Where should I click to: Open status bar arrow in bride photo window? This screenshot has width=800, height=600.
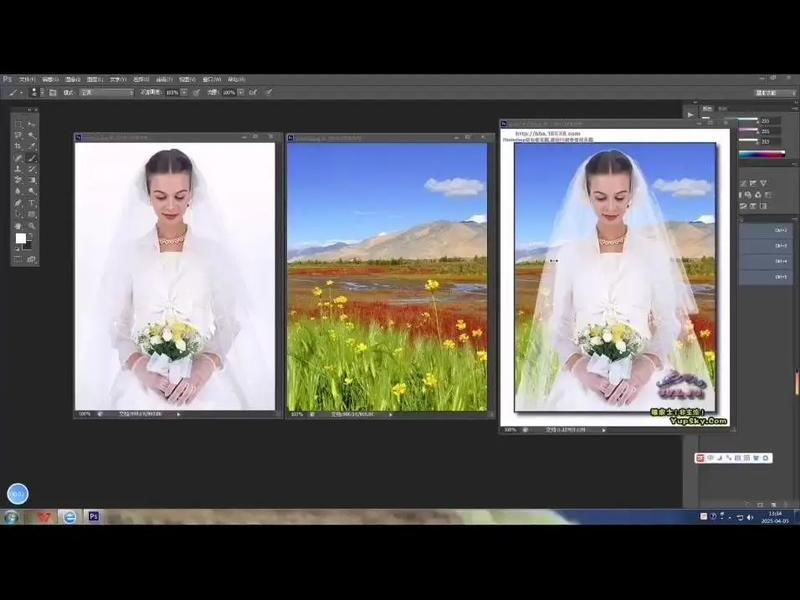pos(178,414)
